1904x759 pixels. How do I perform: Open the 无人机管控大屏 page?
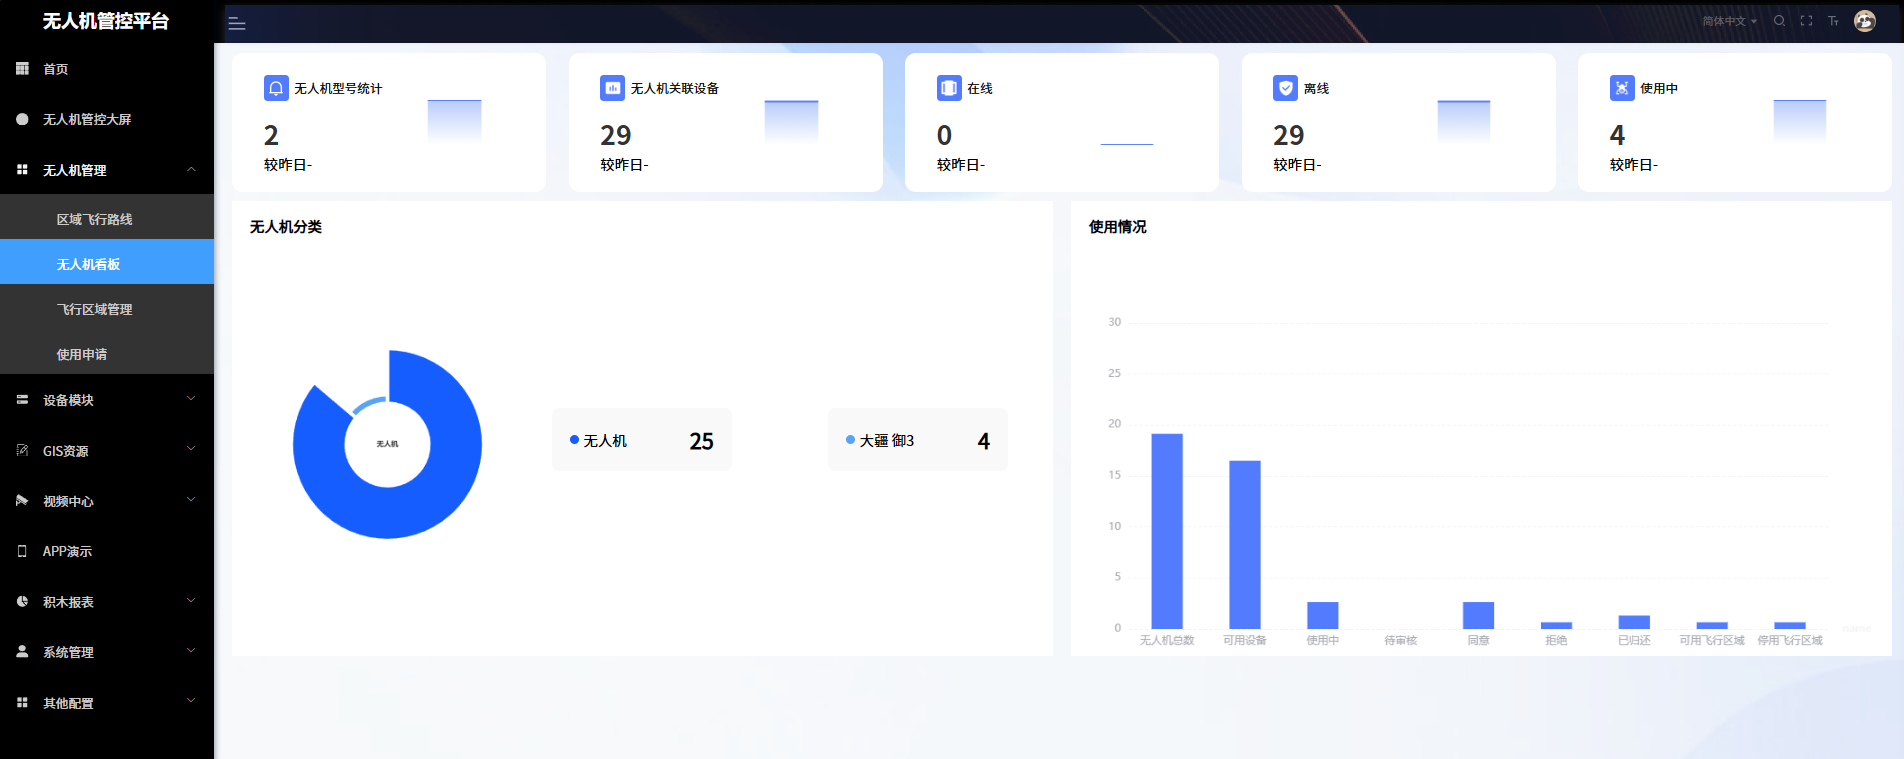click(x=87, y=119)
